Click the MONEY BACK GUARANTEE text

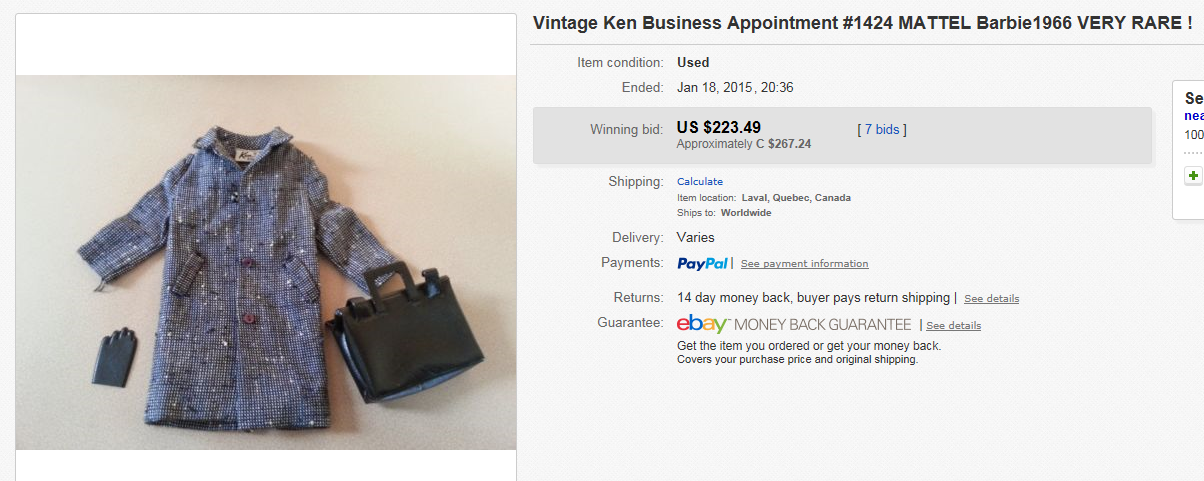pos(822,325)
